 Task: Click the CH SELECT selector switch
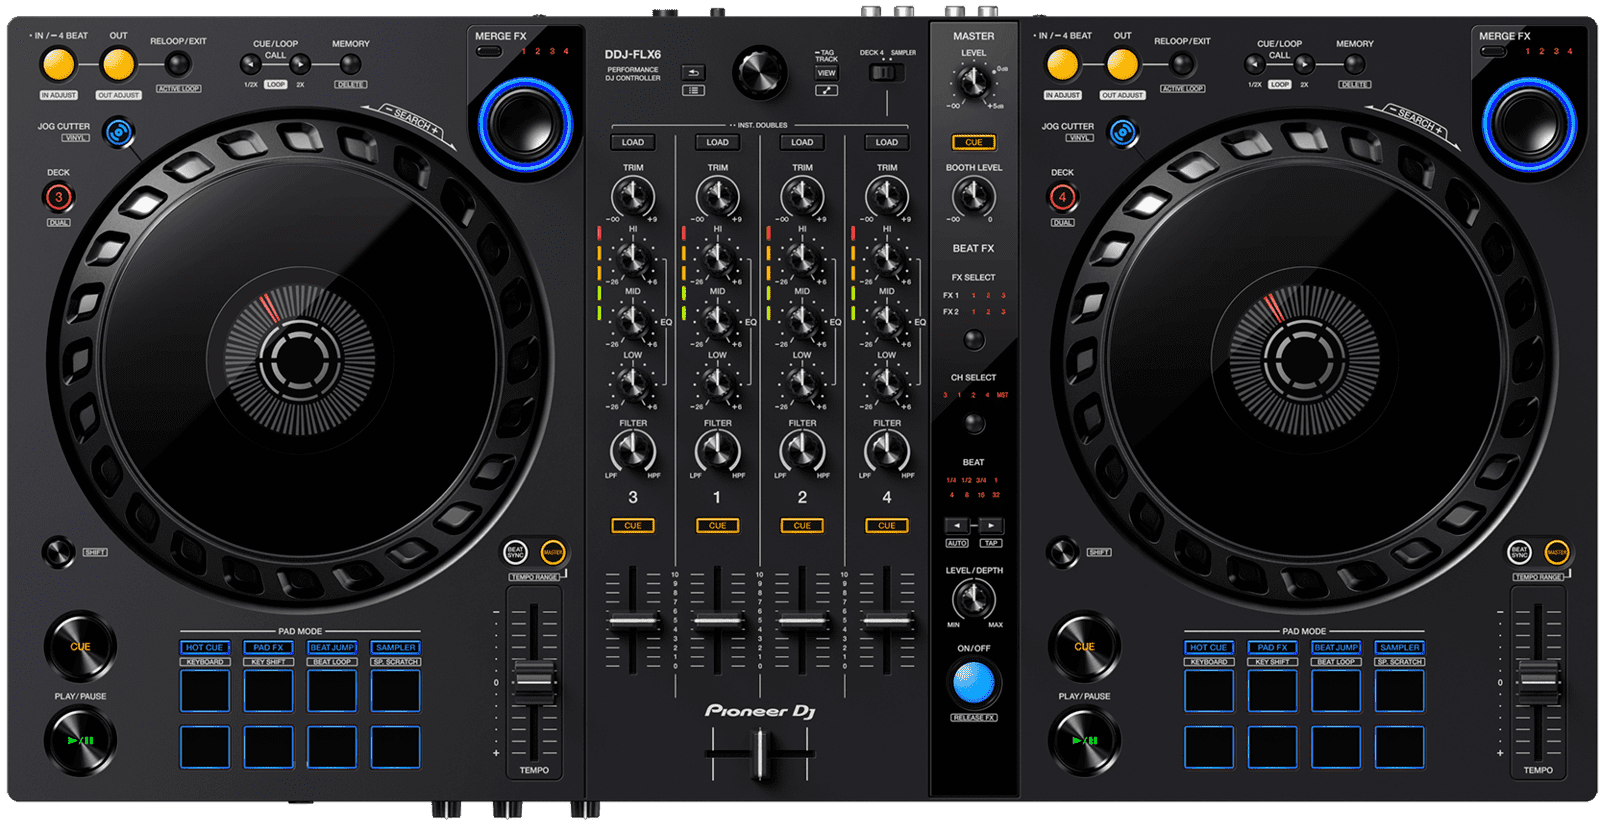[974, 423]
